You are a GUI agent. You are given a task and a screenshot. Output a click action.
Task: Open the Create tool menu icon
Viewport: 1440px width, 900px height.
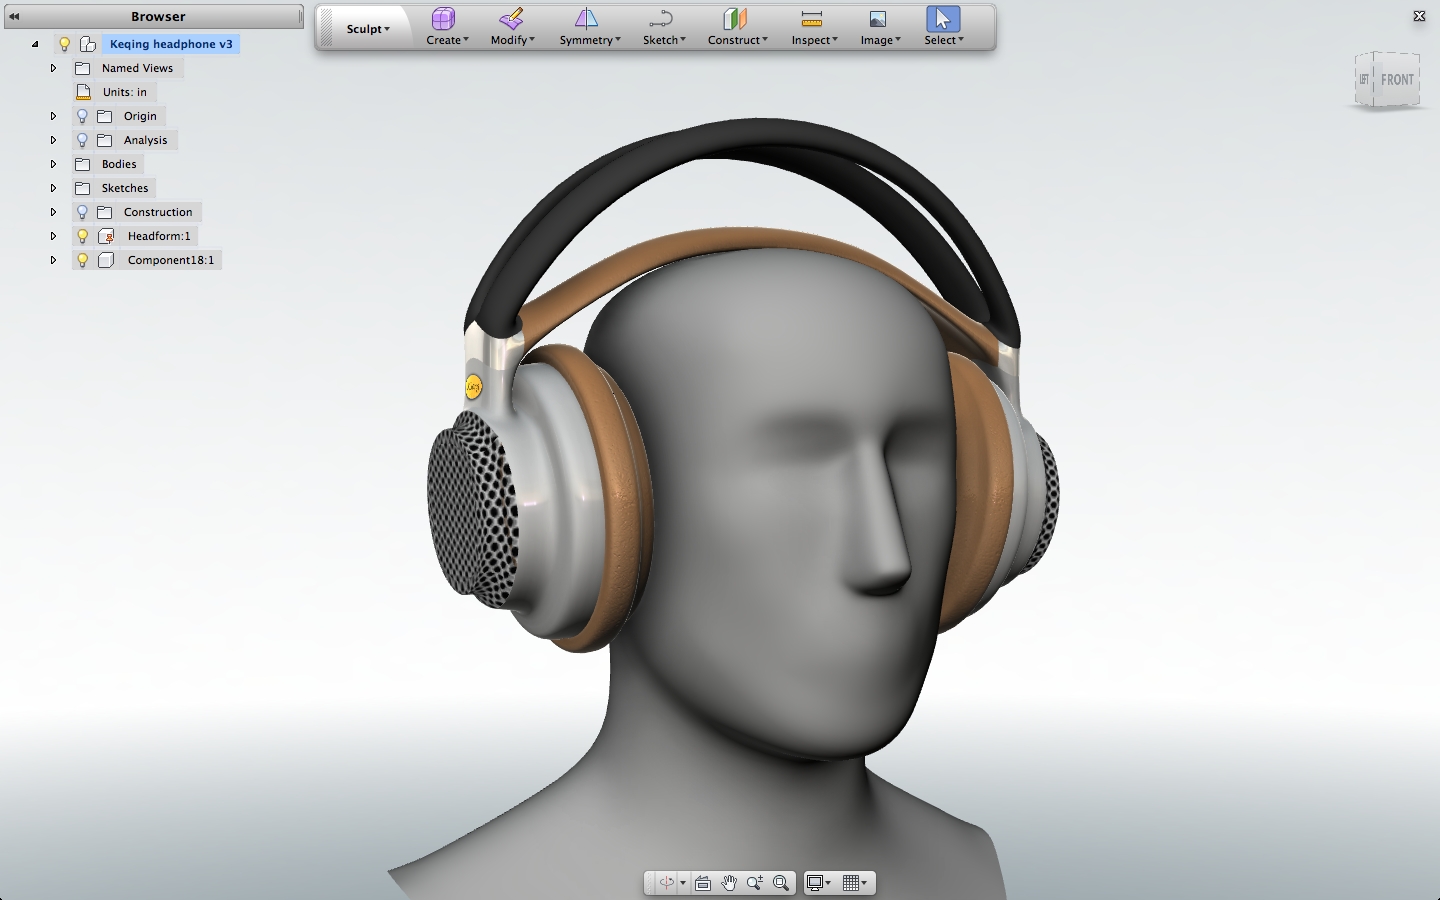point(443,20)
